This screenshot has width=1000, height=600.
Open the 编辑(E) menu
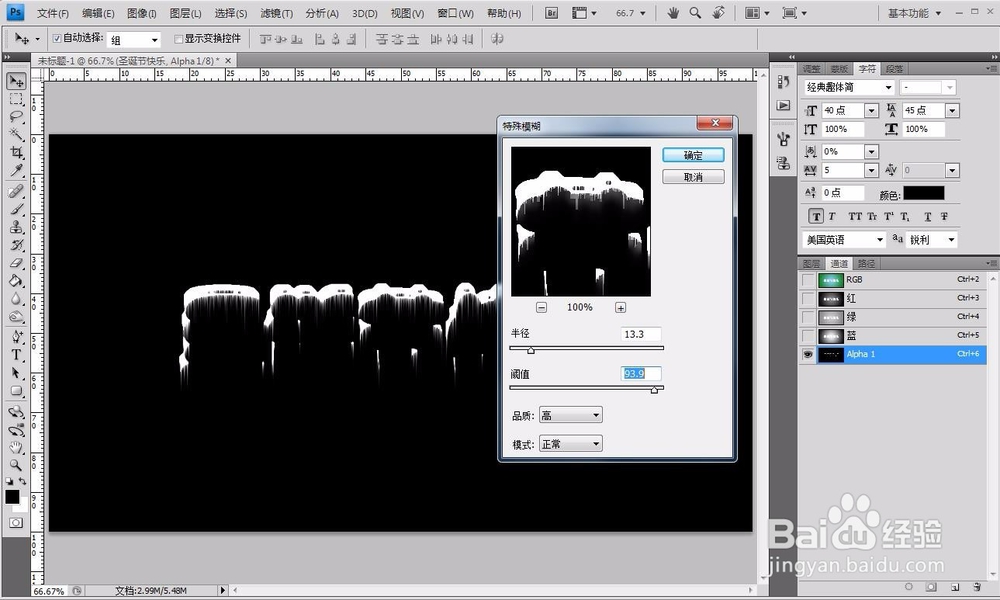pos(98,13)
